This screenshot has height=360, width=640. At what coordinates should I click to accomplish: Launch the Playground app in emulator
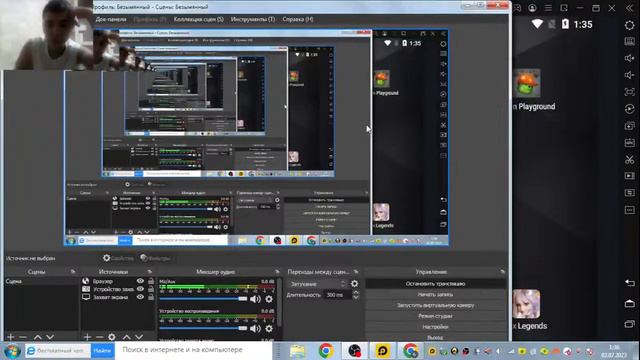[x=527, y=83]
